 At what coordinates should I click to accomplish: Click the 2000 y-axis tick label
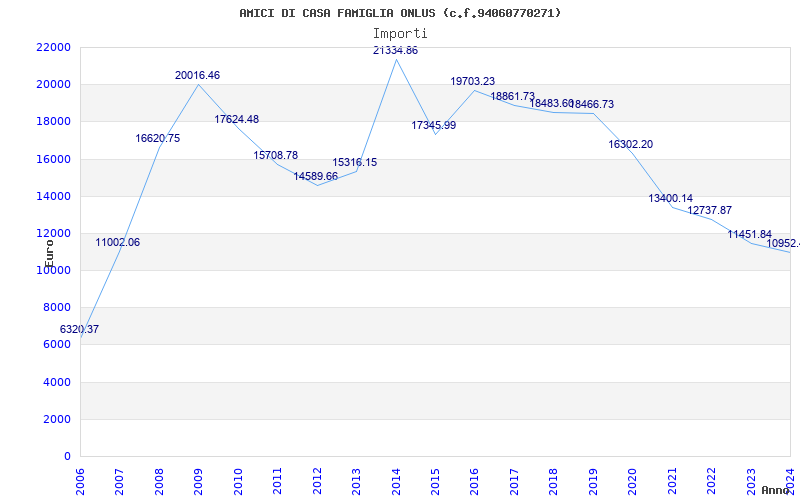(57, 419)
